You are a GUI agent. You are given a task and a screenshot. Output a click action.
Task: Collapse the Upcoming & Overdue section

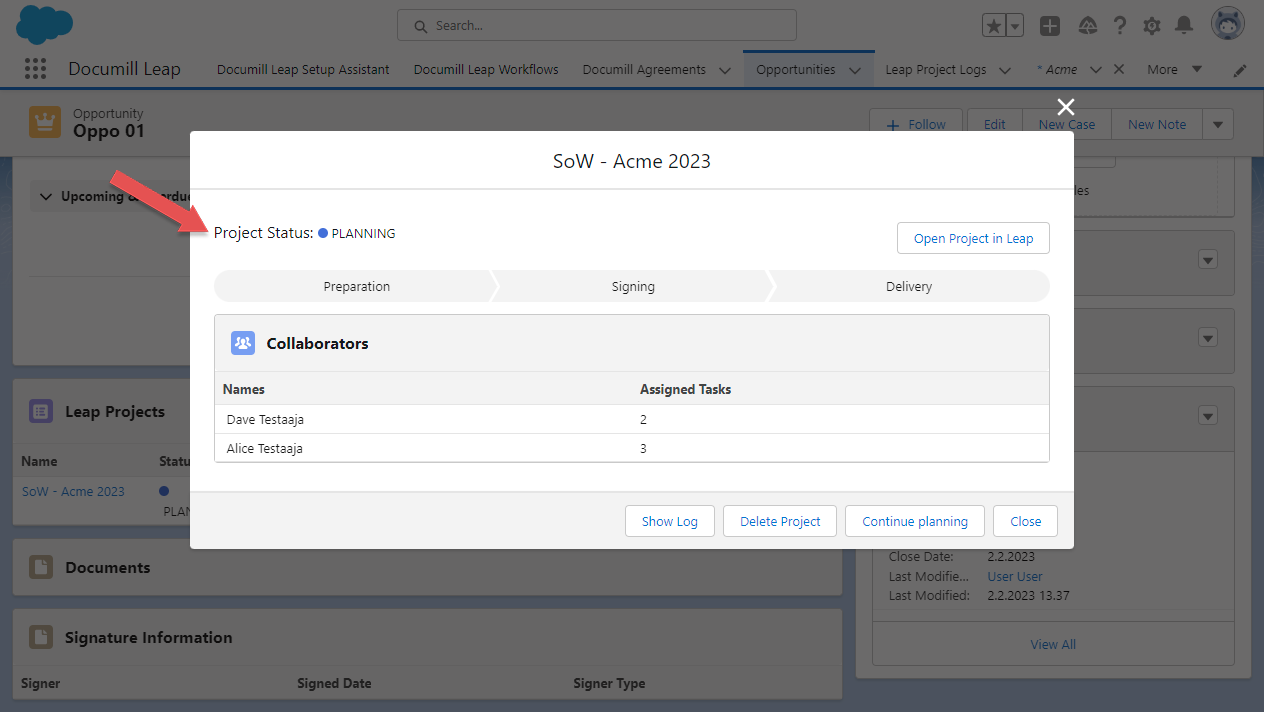click(46, 196)
